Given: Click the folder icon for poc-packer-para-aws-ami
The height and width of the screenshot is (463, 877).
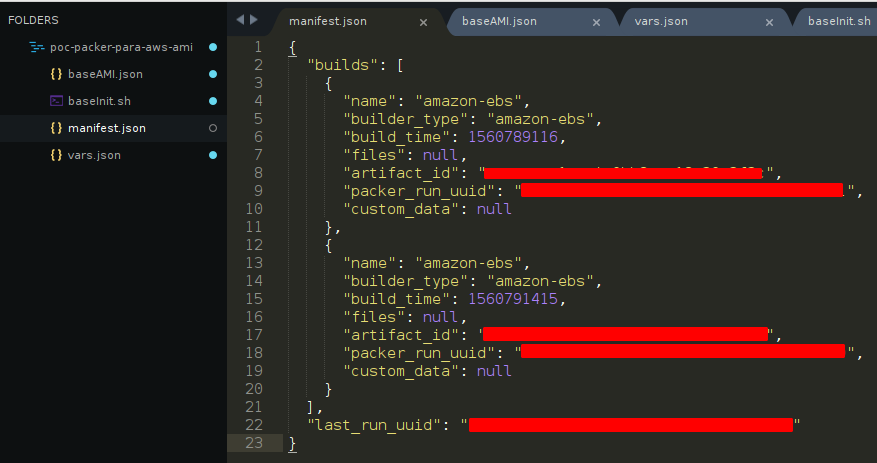Looking at the screenshot, I should (x=38, y=47).
